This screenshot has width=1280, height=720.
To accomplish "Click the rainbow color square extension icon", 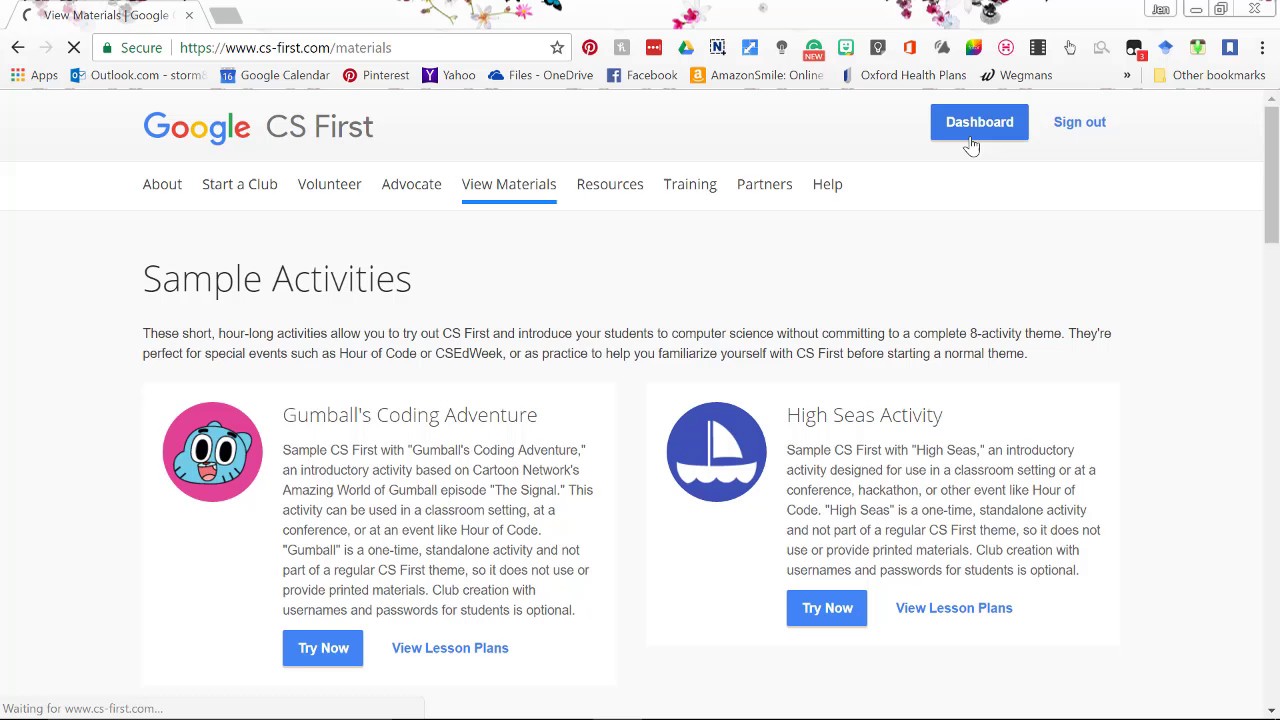I will point(974,48).
